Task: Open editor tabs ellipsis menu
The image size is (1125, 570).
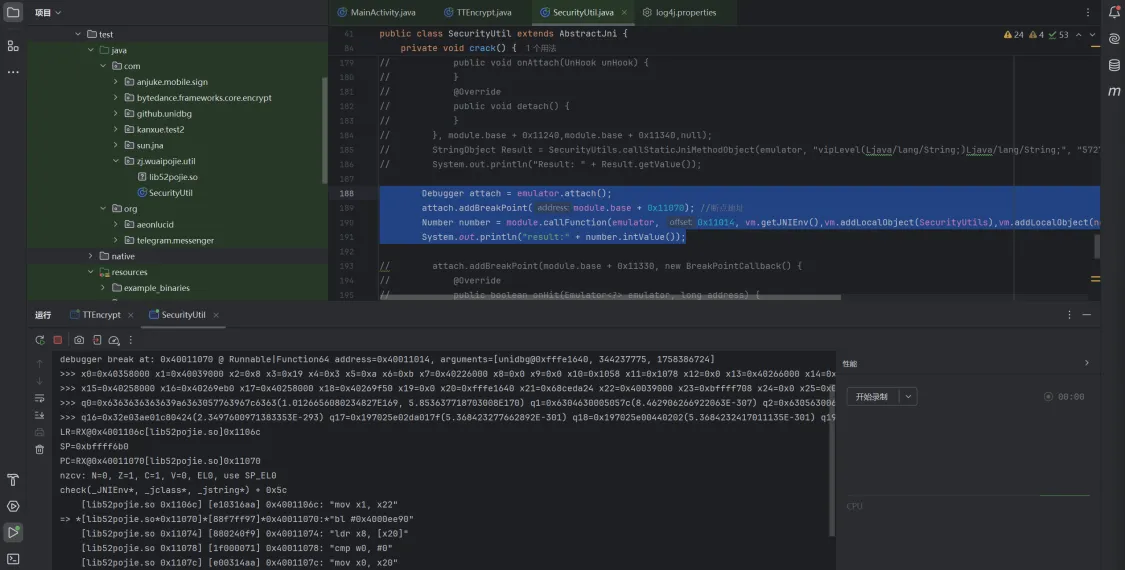Action: pos(1088,12)
